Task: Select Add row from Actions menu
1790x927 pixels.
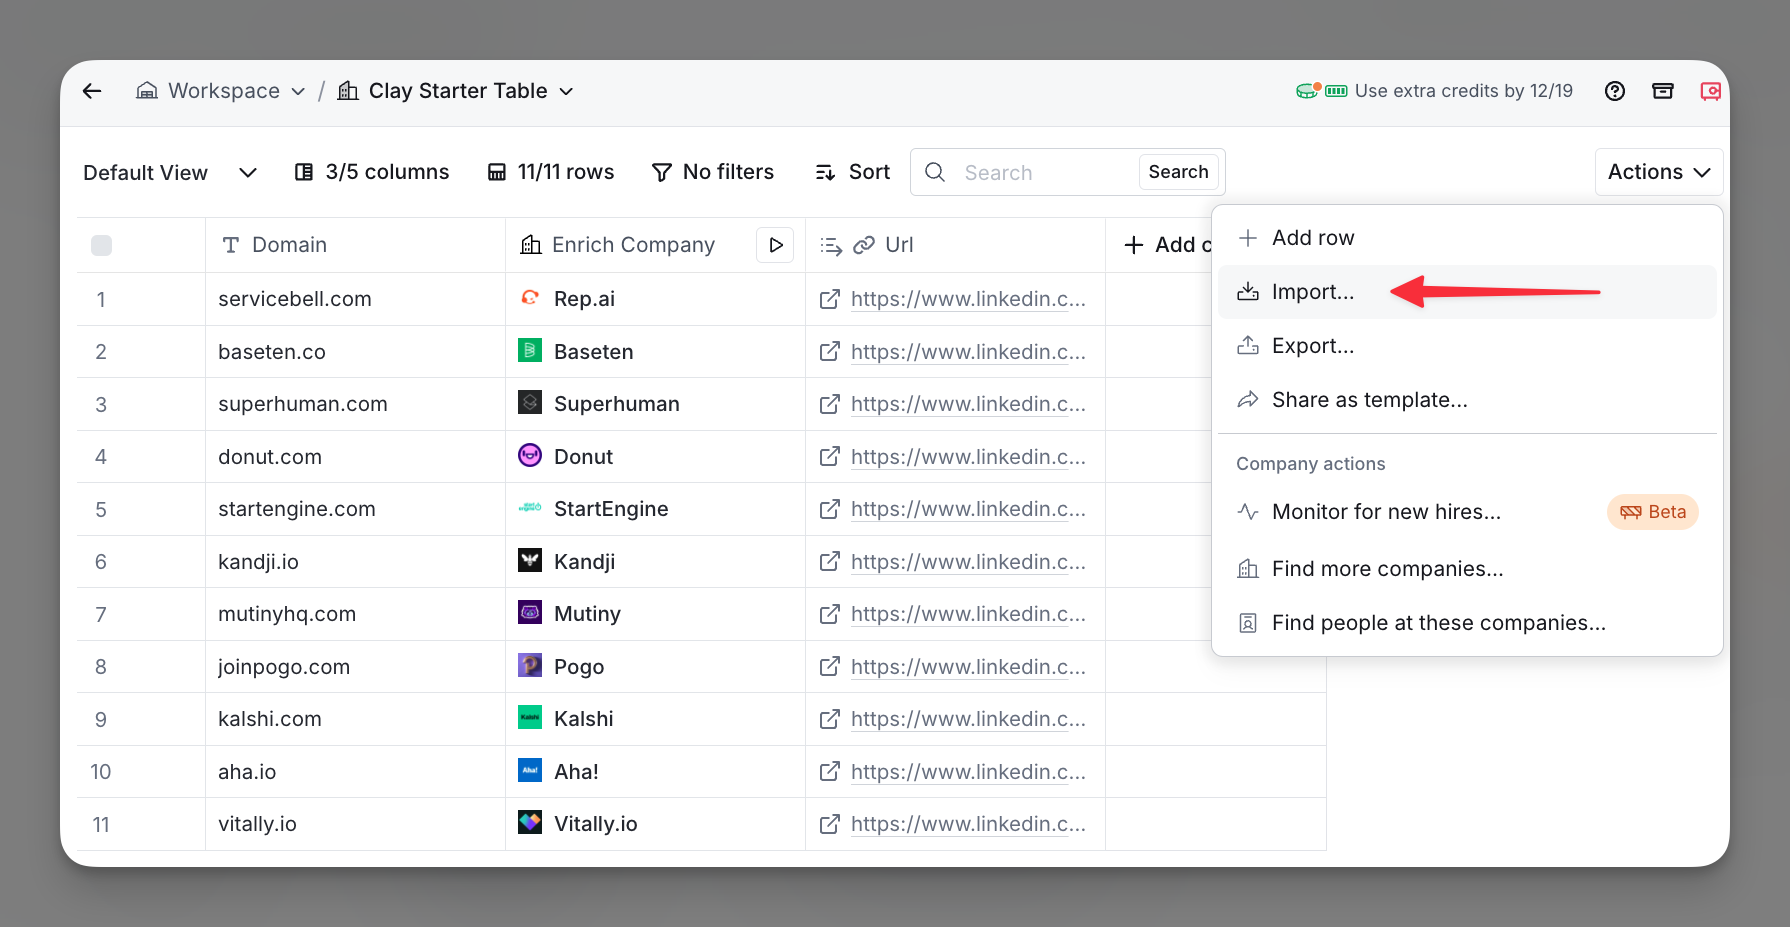Action: click(x=1467, y=238)
